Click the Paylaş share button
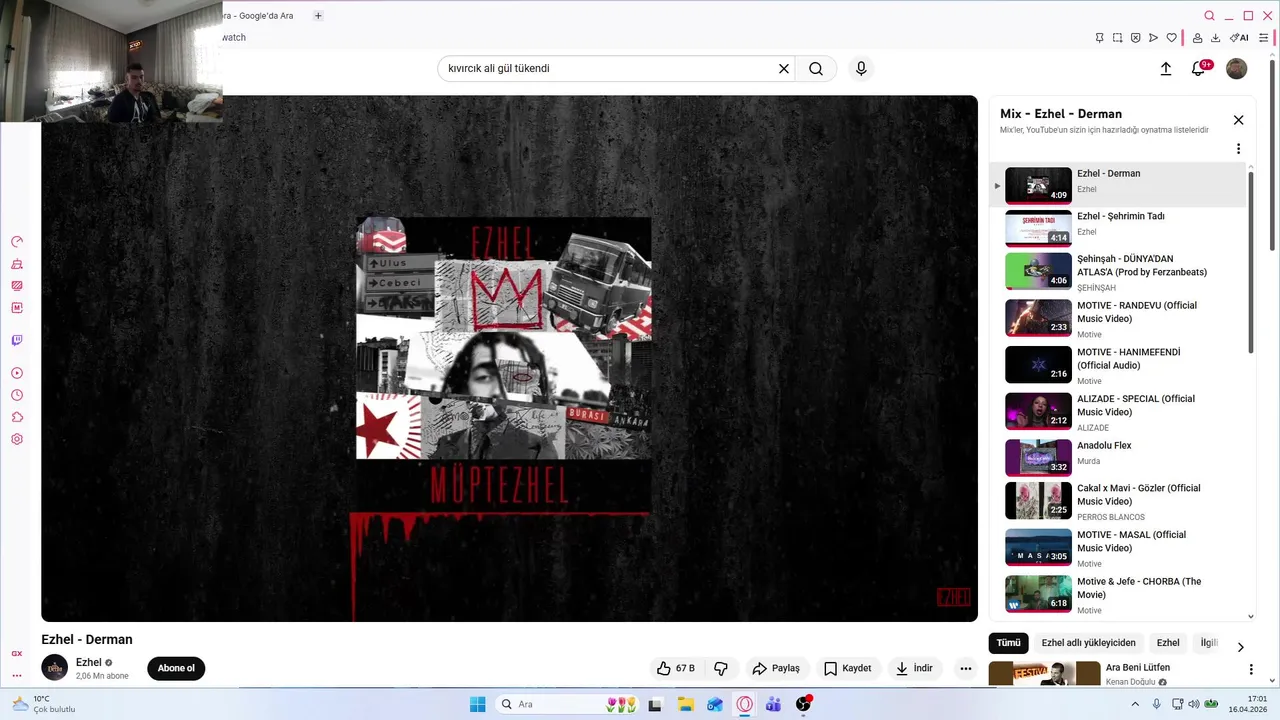The height and width of the screenshot is (720, 1280). (x=776, y=668)
